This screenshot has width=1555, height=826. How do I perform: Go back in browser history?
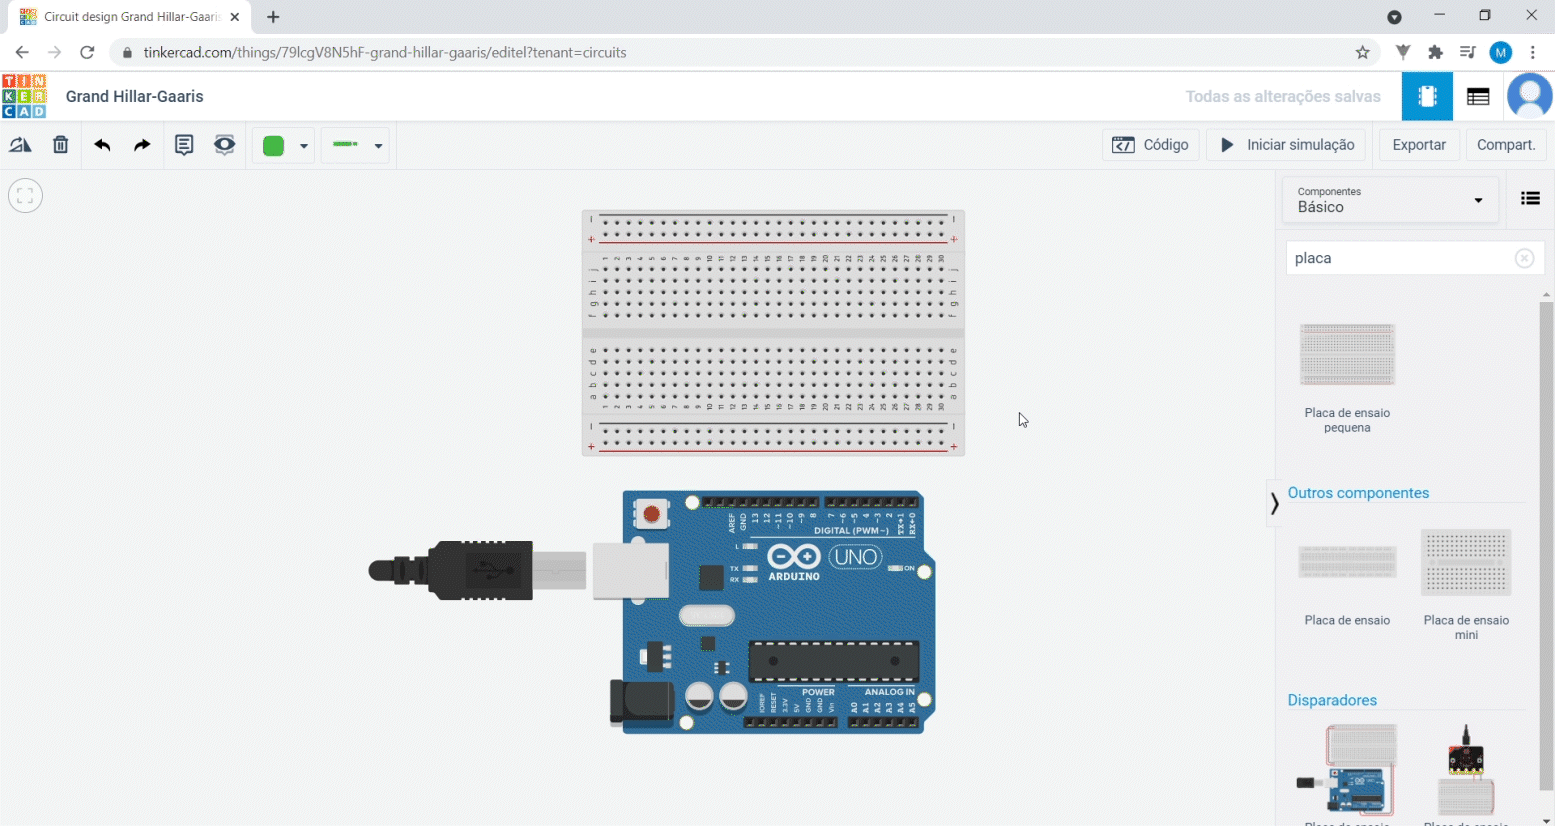point(22,52)
